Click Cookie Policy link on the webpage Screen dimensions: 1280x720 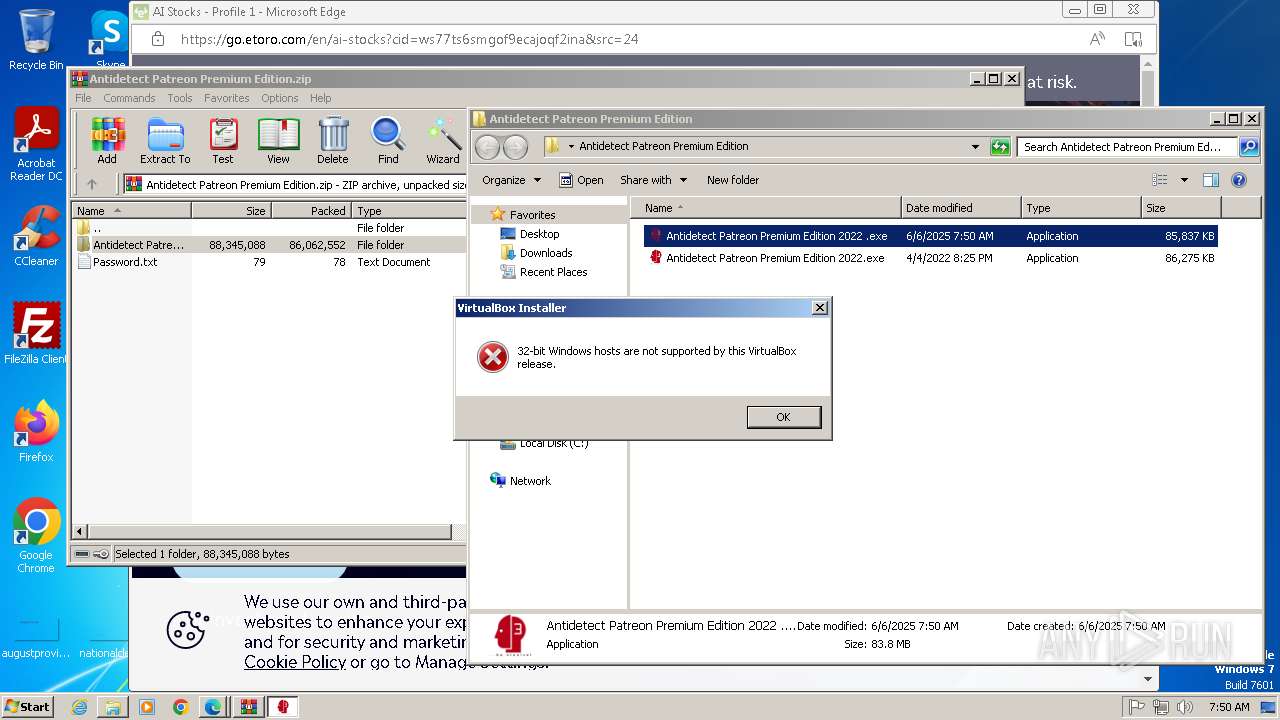point(295,662)
